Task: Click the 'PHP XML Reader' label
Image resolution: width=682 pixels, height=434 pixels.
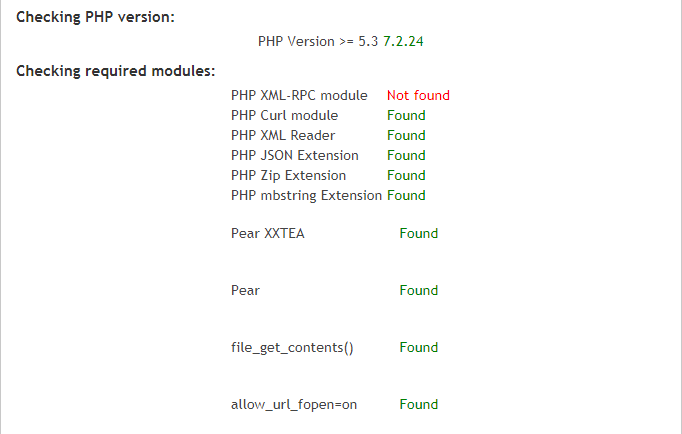Action: click(x=283, y=136)
